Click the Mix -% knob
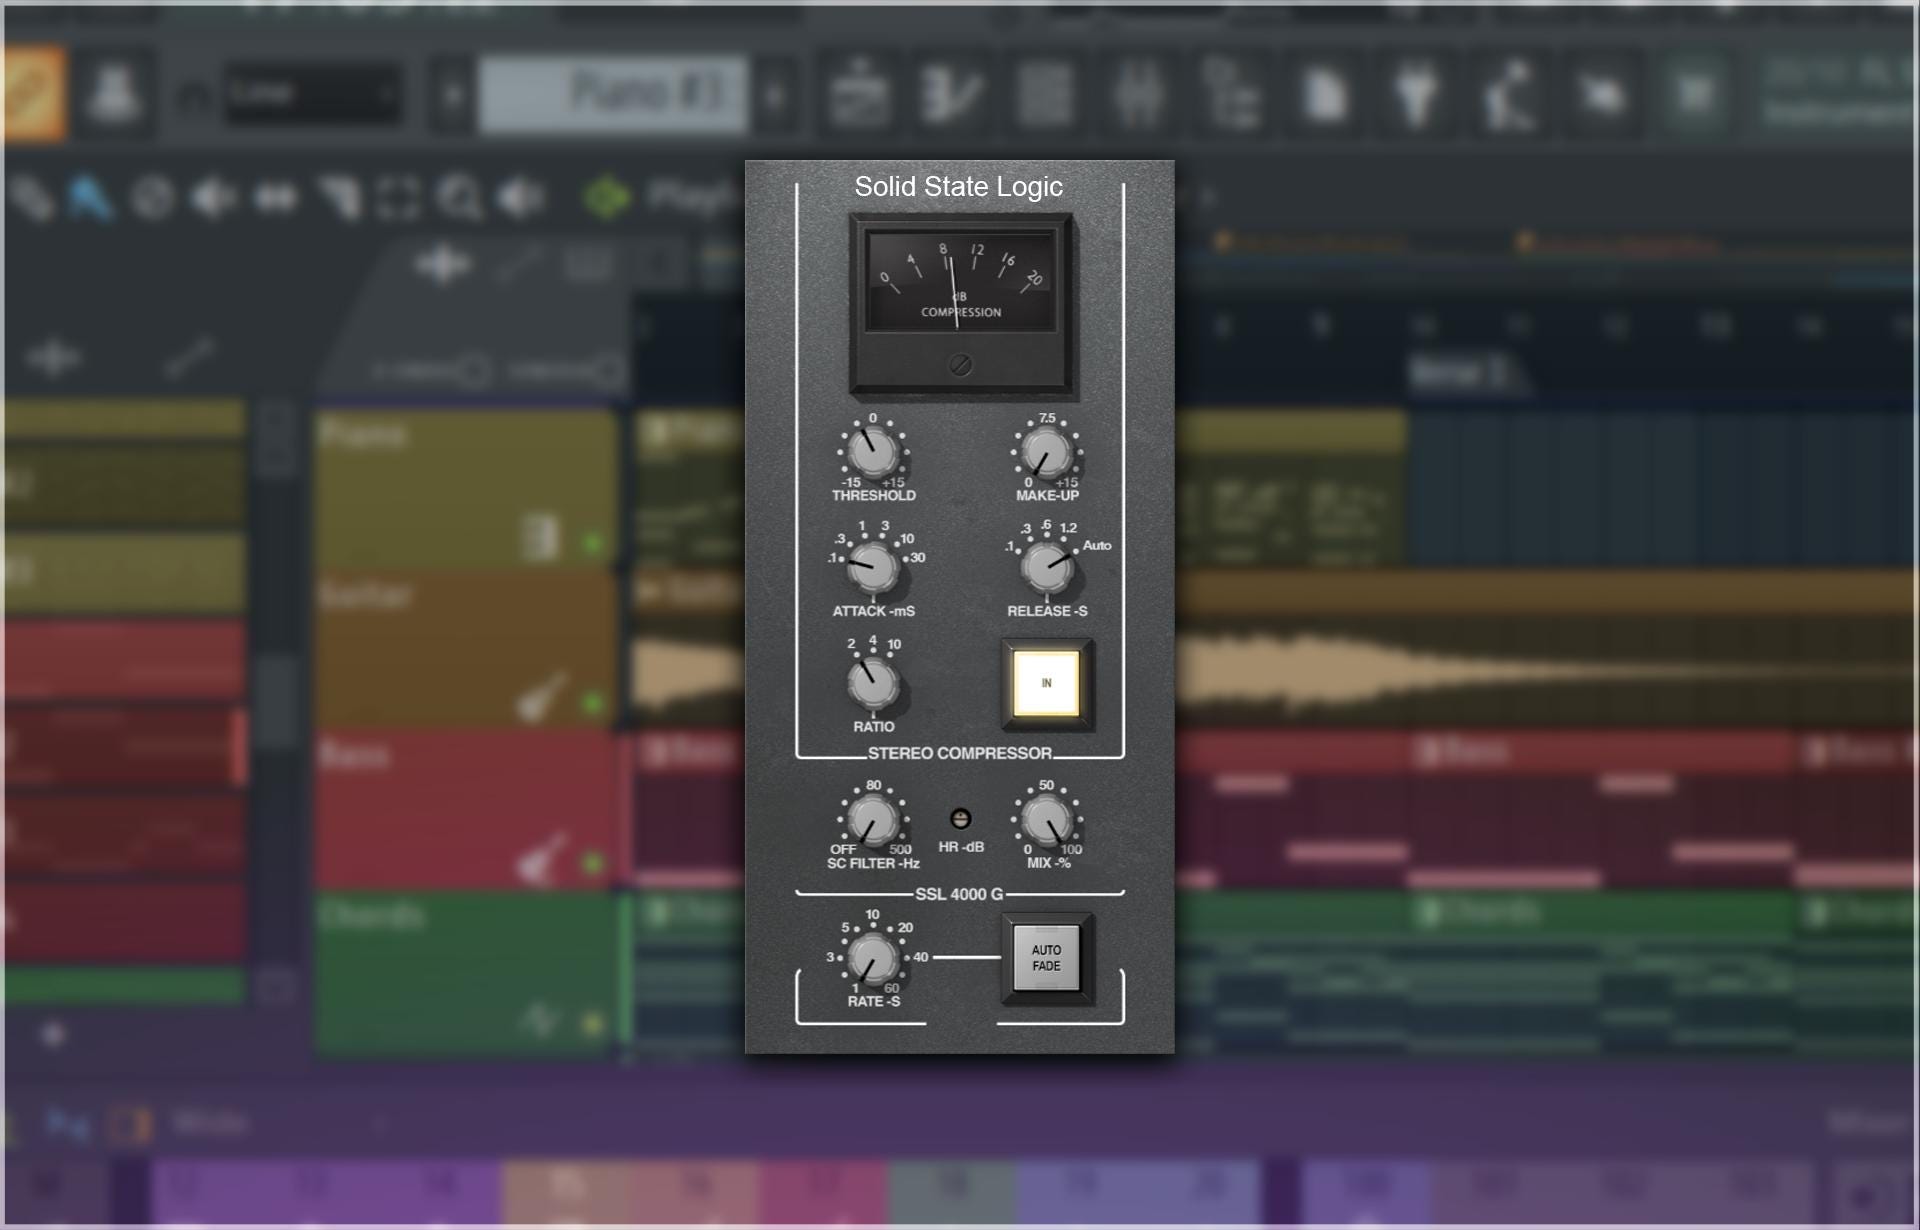 pyautogui.click(x=1046, y=820)
